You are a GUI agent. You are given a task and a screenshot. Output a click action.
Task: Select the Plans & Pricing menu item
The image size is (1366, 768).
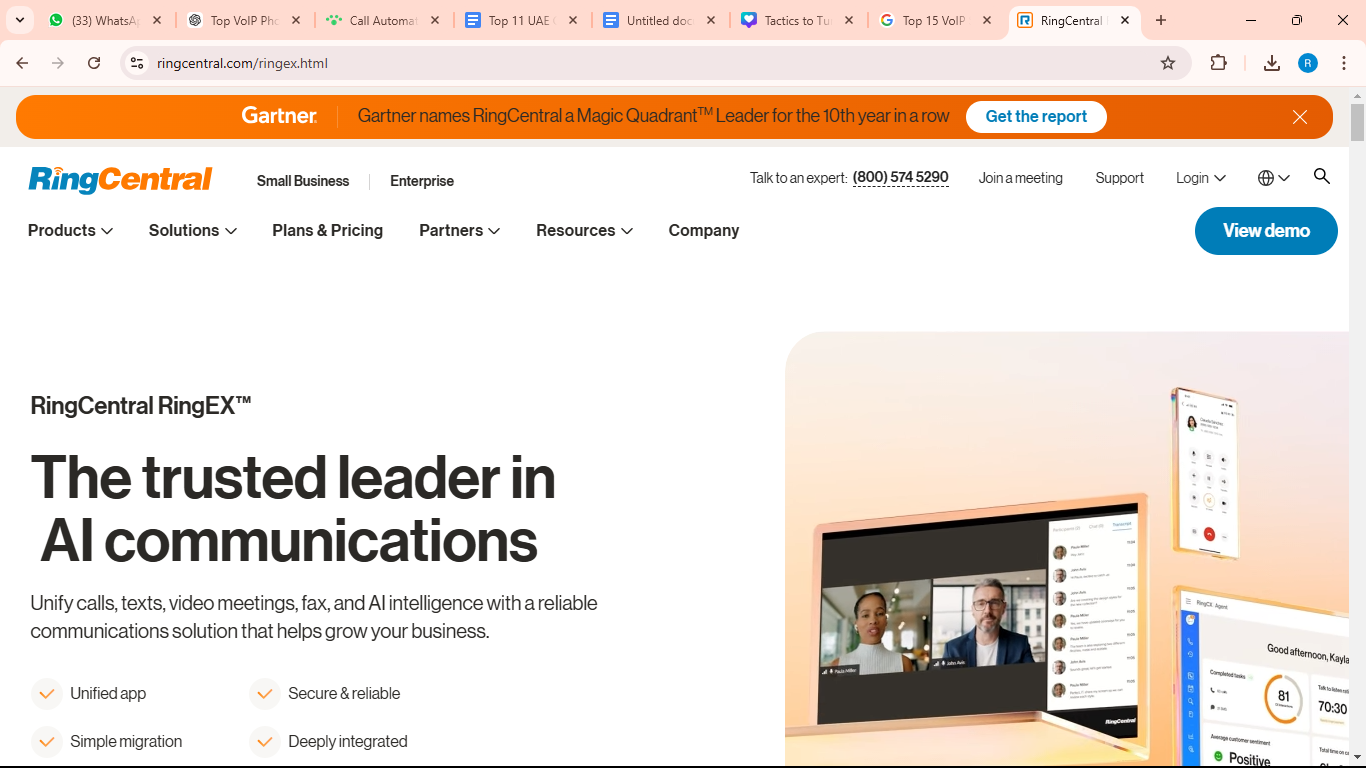(x=327, y=230)
